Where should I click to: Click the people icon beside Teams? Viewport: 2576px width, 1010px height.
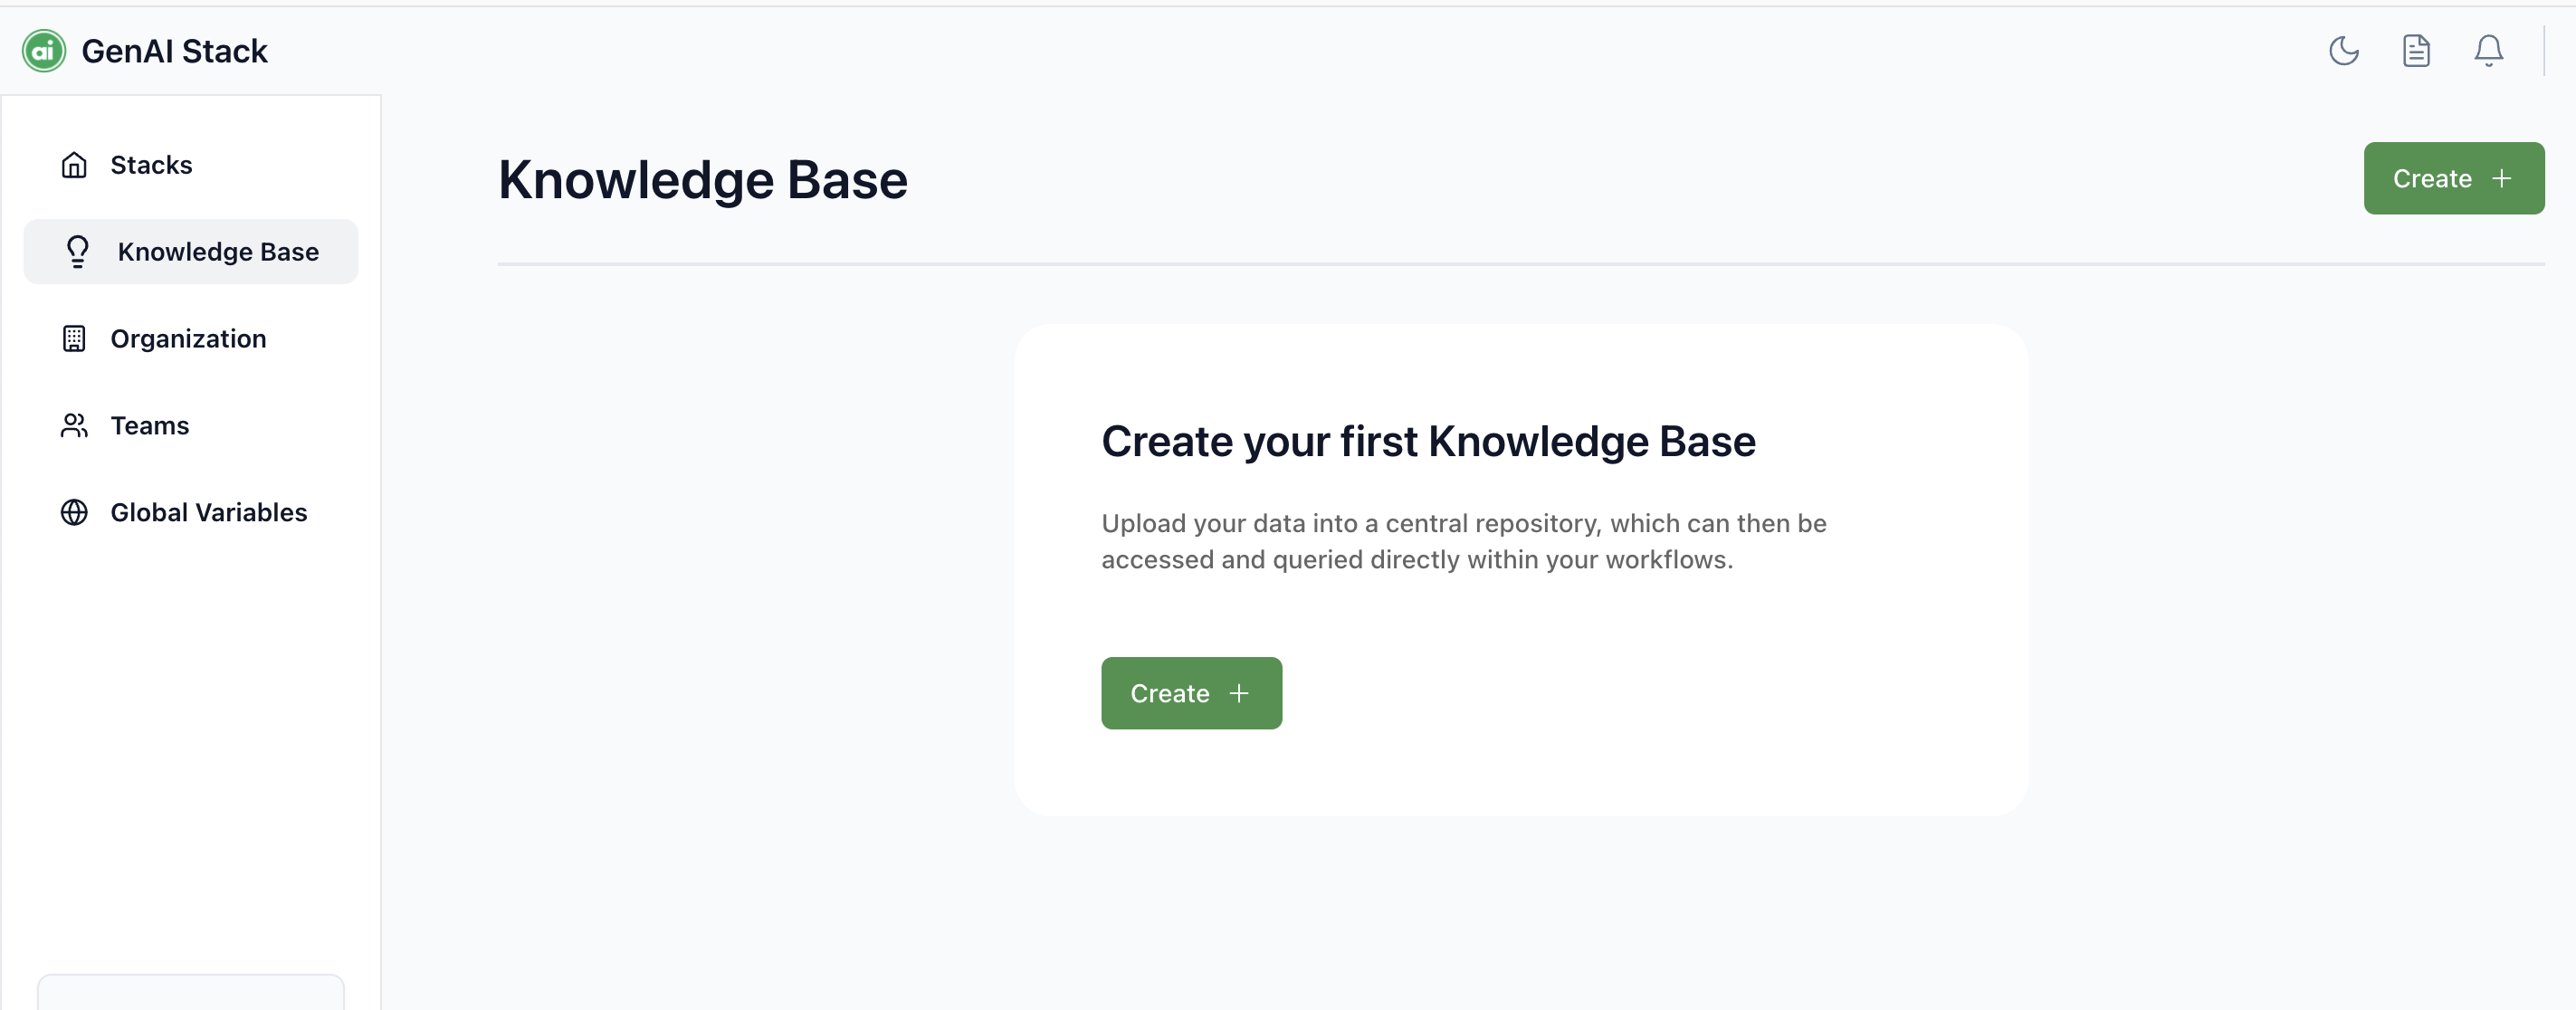tap(74, 426)
